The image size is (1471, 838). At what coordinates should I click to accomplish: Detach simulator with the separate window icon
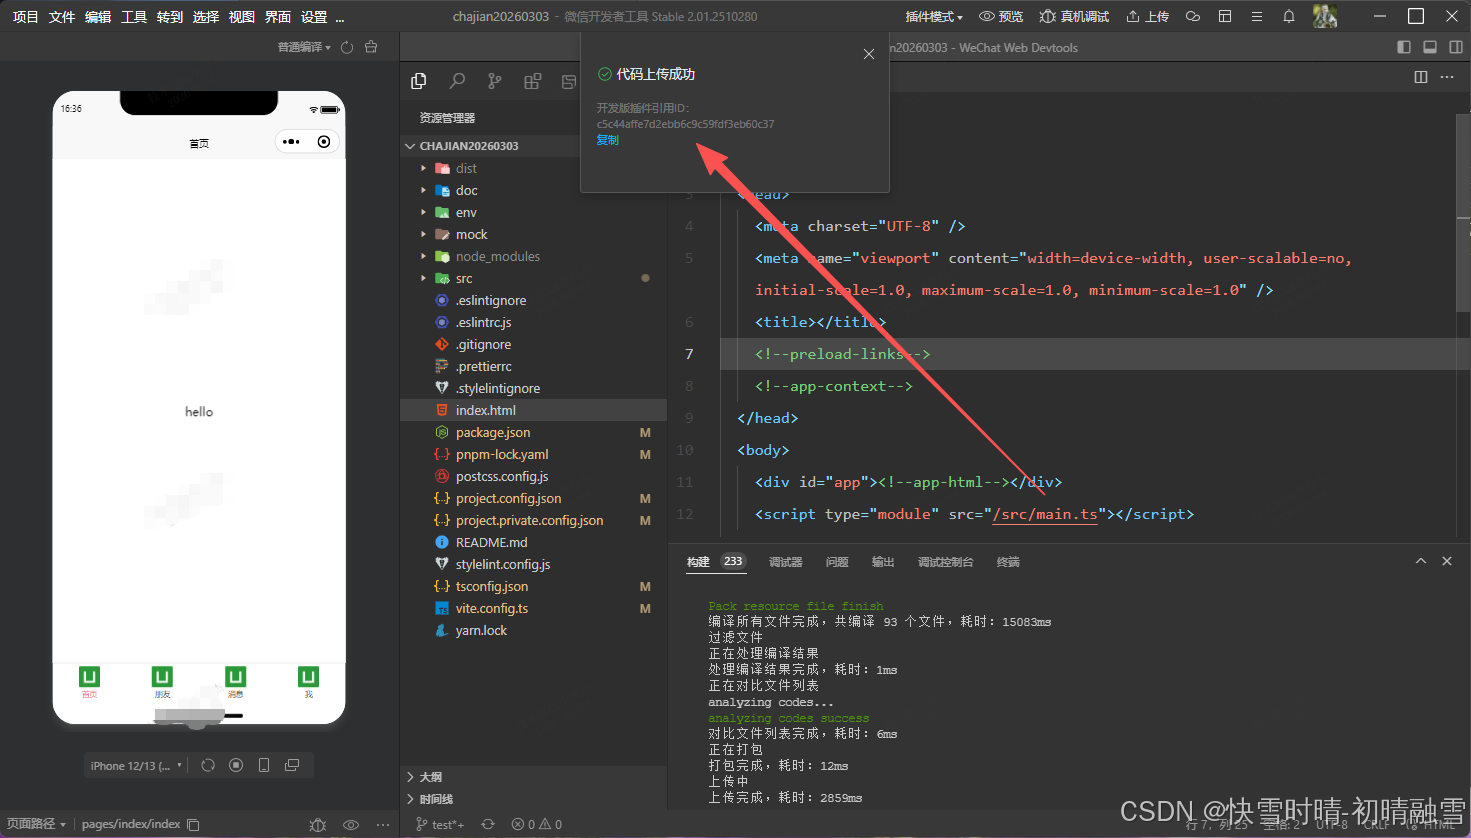click(x=292, y=765)
